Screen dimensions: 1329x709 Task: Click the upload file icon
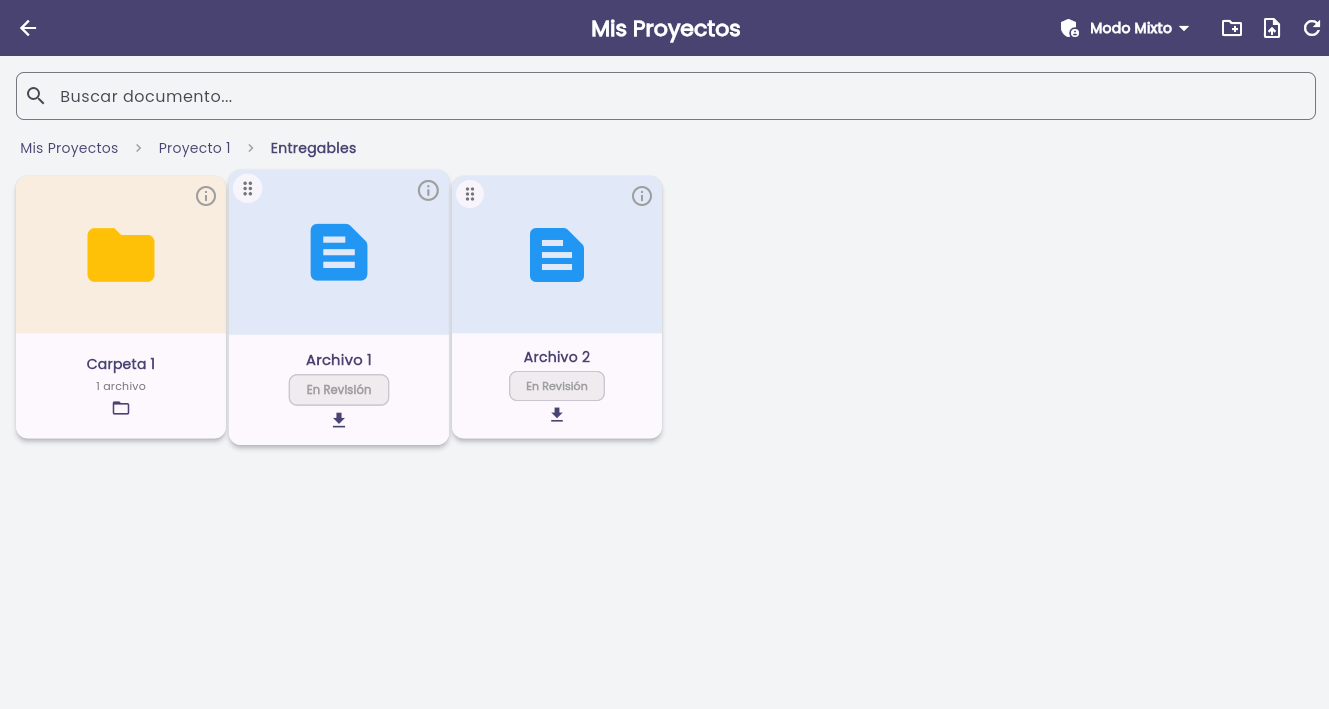1272,28
